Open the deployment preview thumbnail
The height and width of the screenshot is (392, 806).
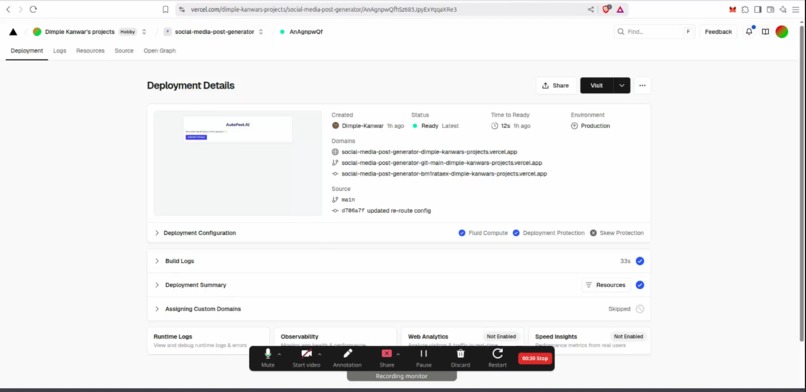click(237, 163)
